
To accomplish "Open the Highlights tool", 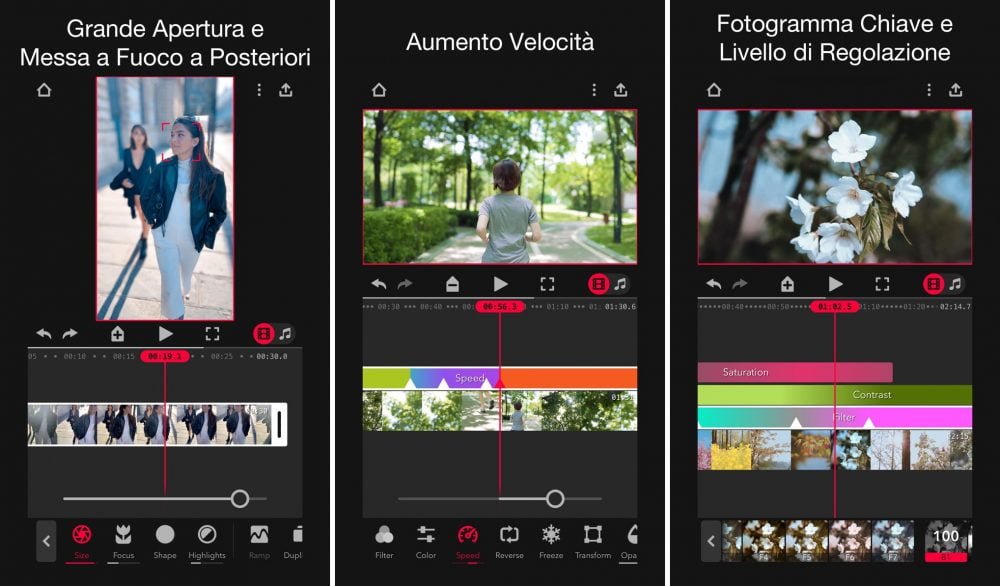I will coord(207,539).
